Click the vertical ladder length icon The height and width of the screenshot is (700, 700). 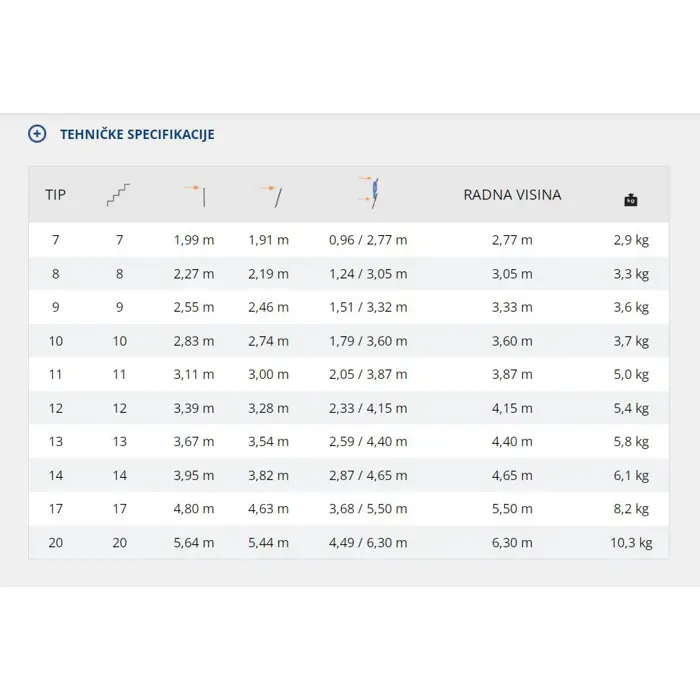pos(194,194)
